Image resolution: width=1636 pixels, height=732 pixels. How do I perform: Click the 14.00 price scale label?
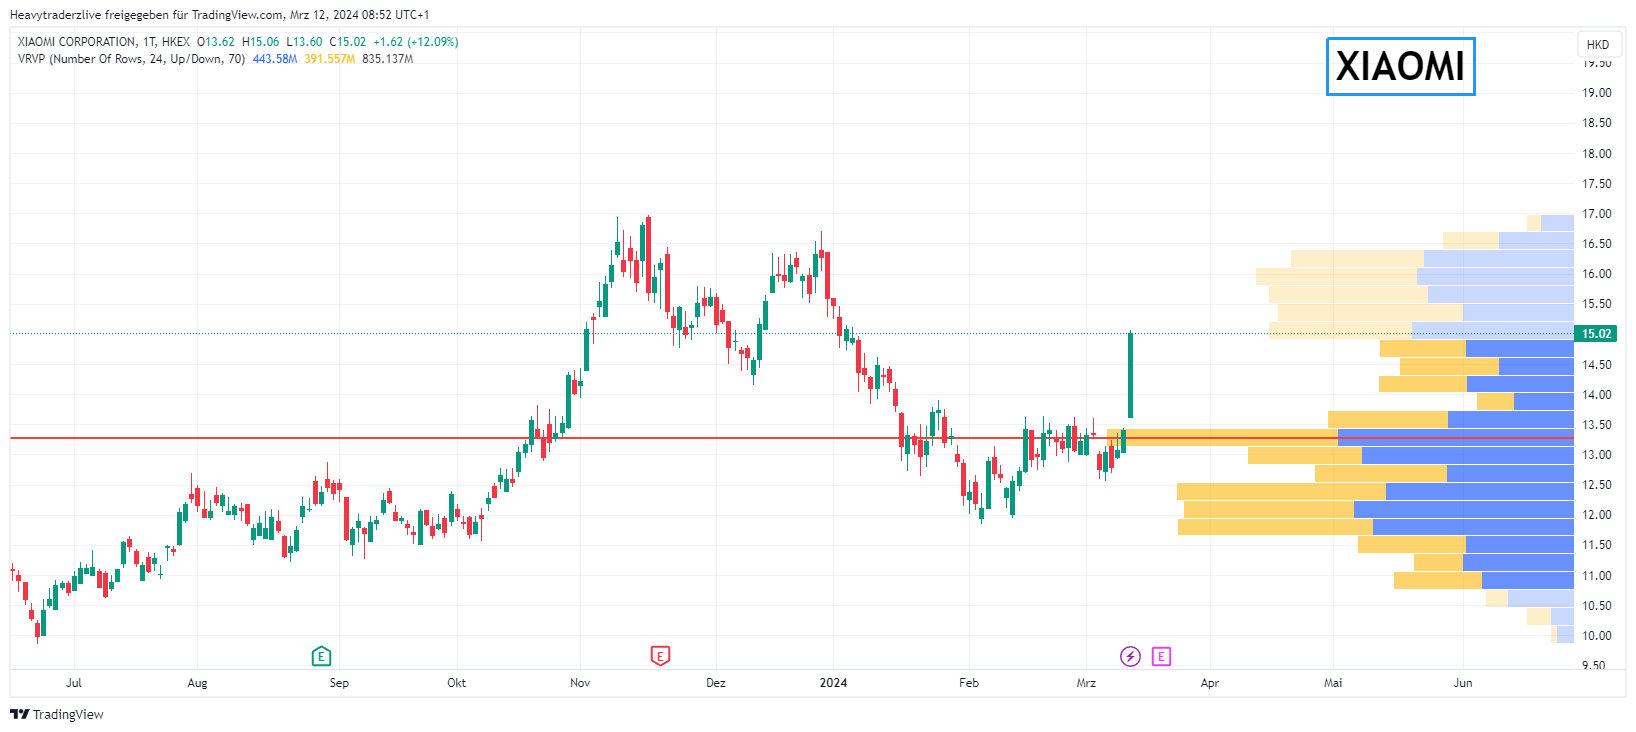(x=1597, y=395)
